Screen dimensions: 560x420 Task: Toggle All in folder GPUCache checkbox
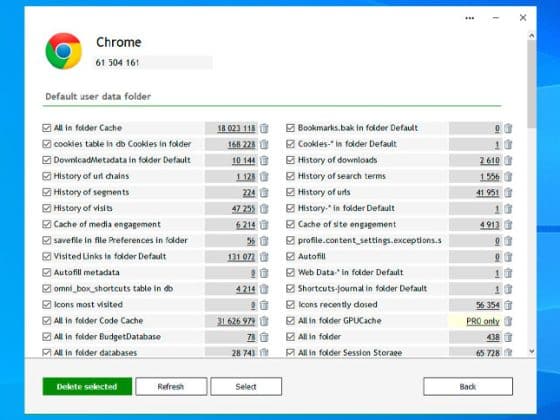[x=290, y=321]
